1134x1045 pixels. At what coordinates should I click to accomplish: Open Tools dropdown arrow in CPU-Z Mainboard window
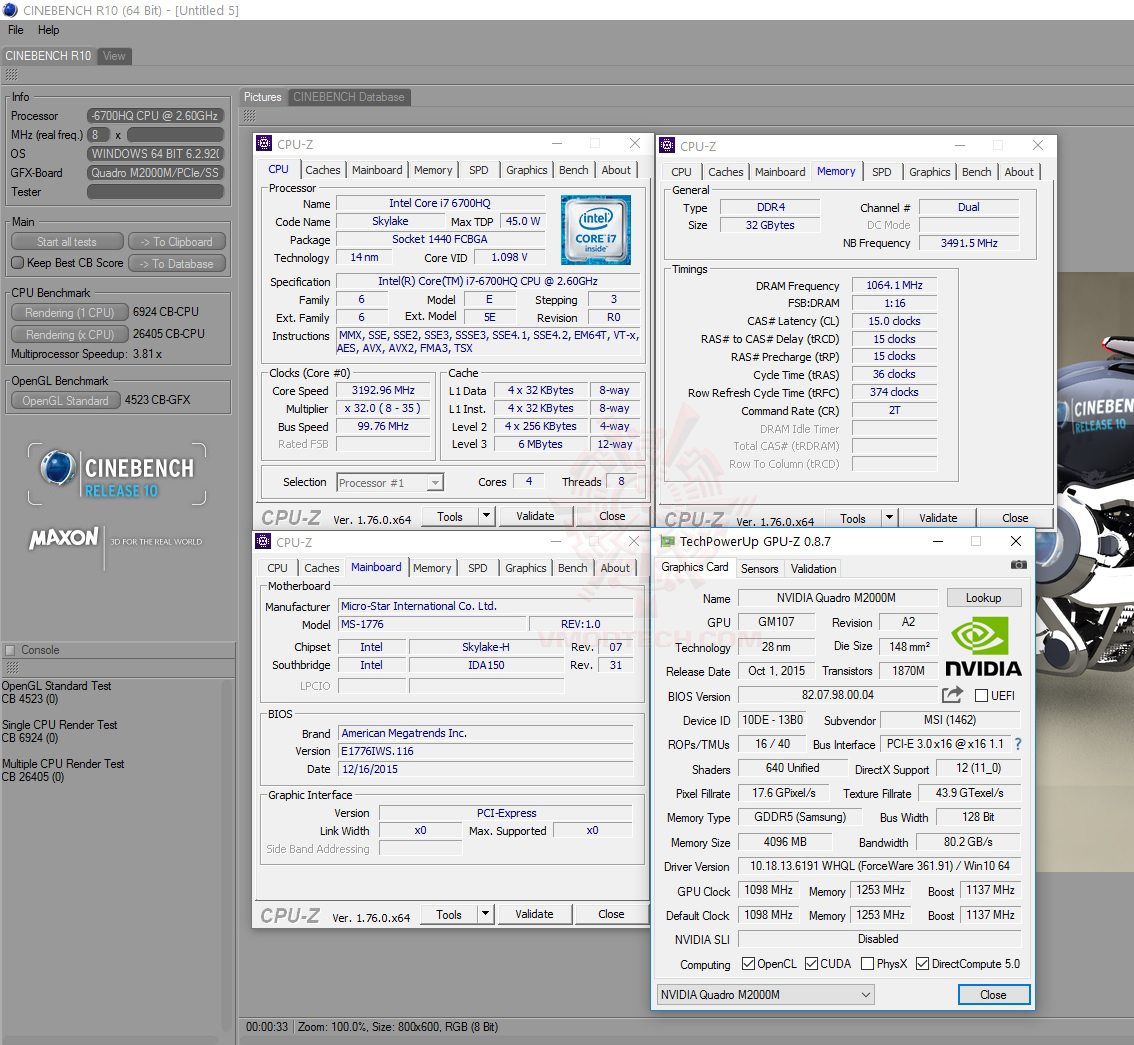pos(485,913)
